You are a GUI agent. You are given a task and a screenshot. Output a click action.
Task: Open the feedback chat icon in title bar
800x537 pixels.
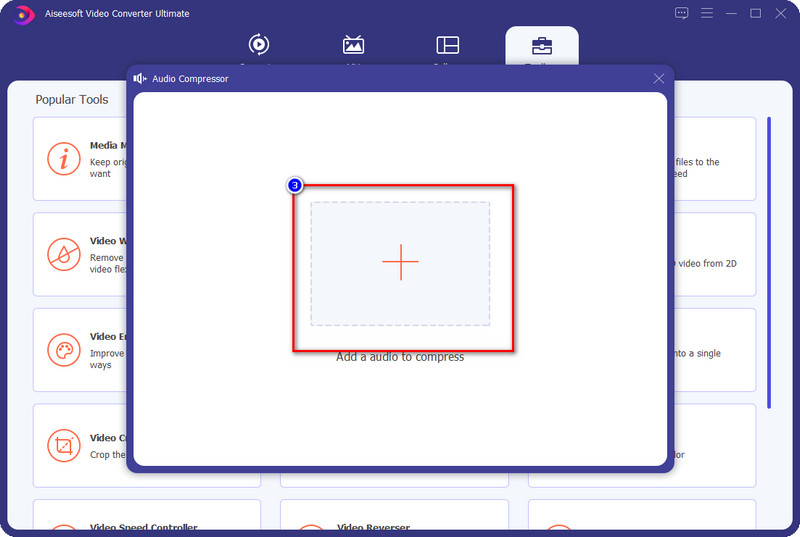pyautogui.click(x=682, y=13)
